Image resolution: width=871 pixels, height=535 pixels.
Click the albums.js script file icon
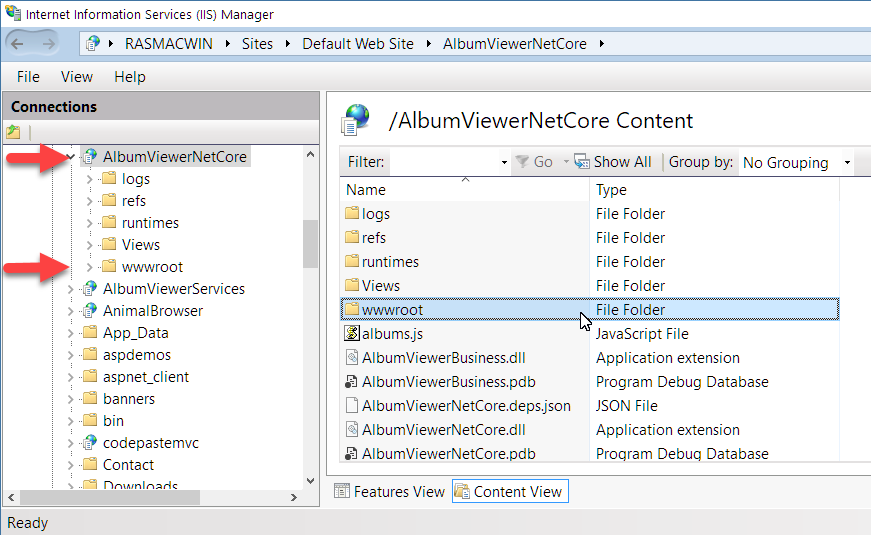[352, 333]
